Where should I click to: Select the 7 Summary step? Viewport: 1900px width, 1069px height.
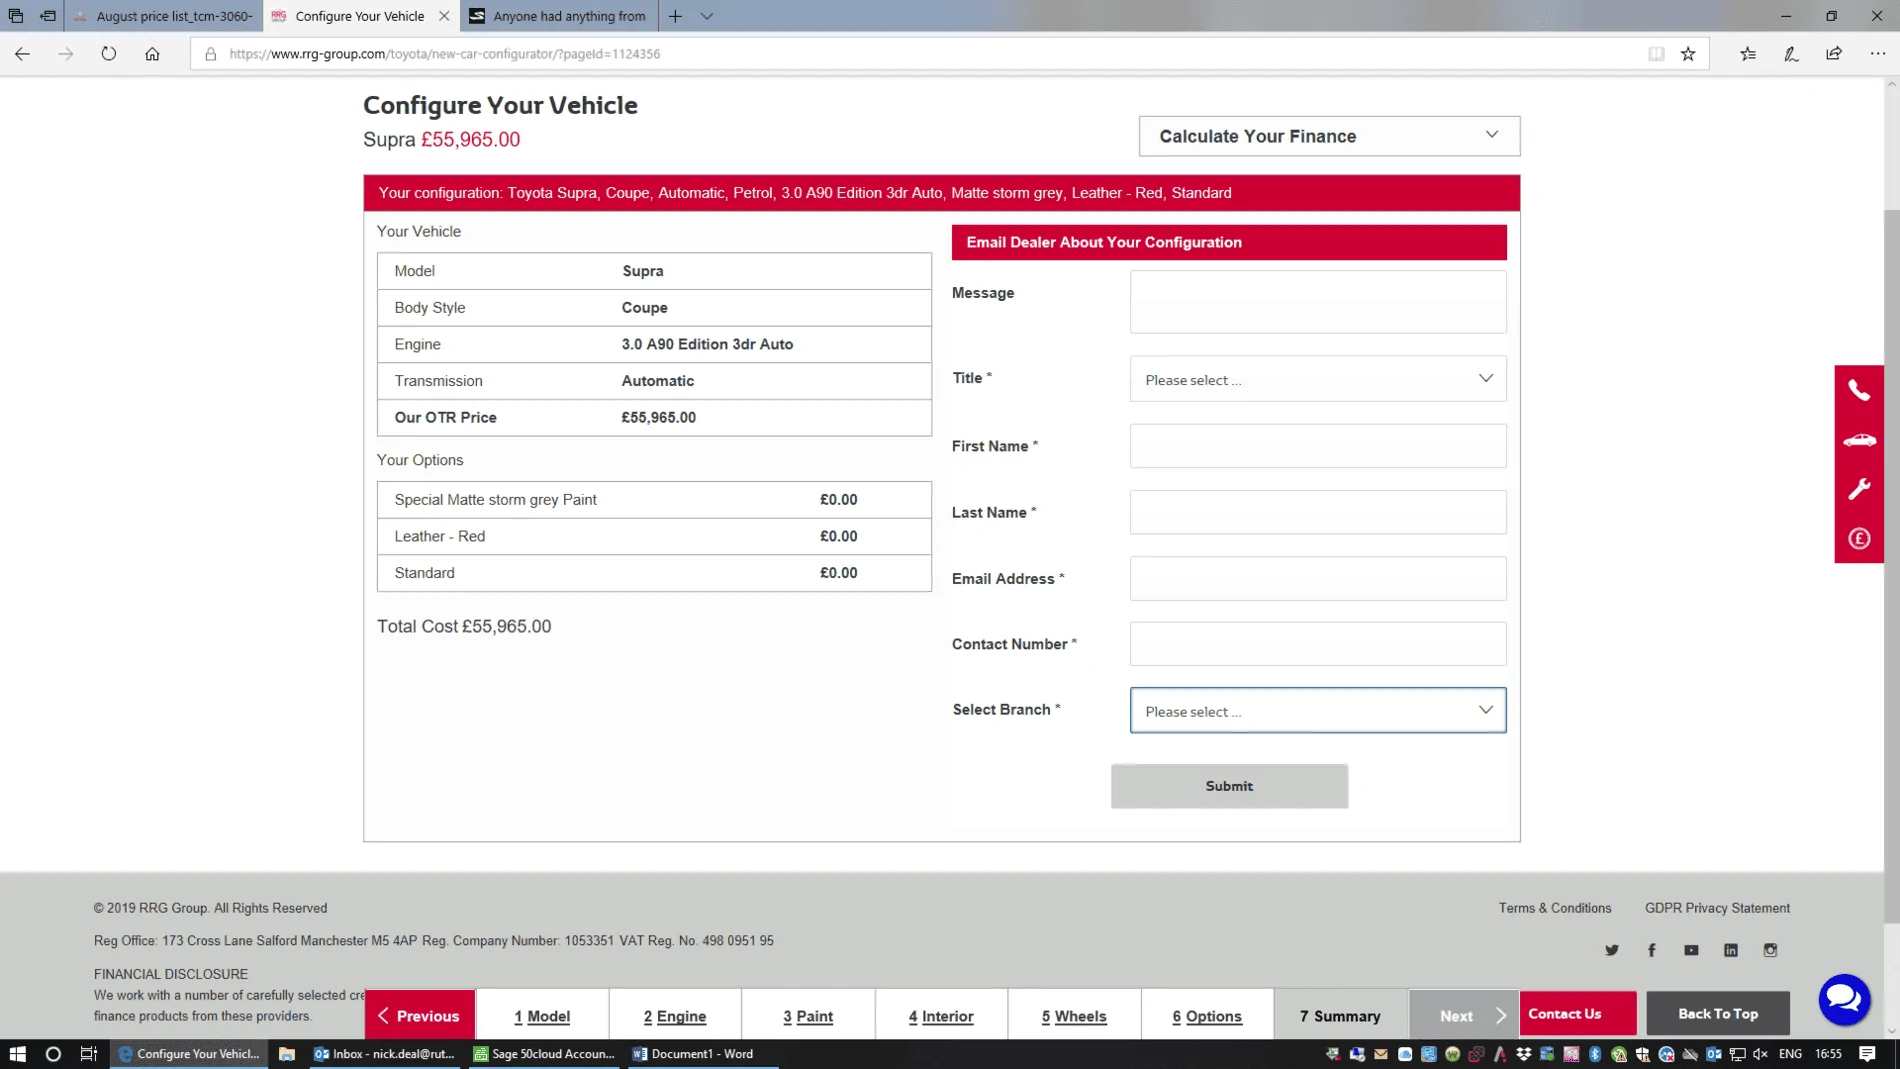[x=1340, y=1015]
